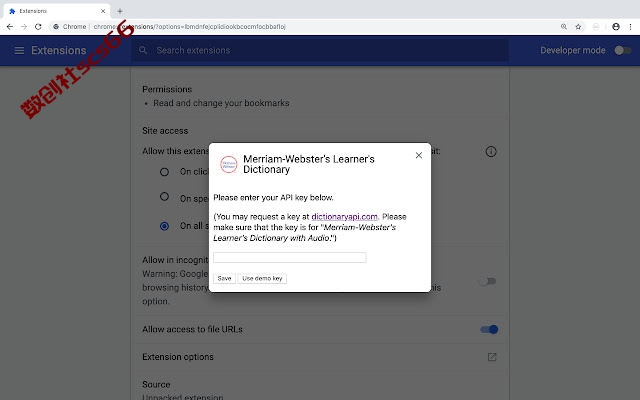
Task: Click the Search extensions field
Action: (320, 51)
